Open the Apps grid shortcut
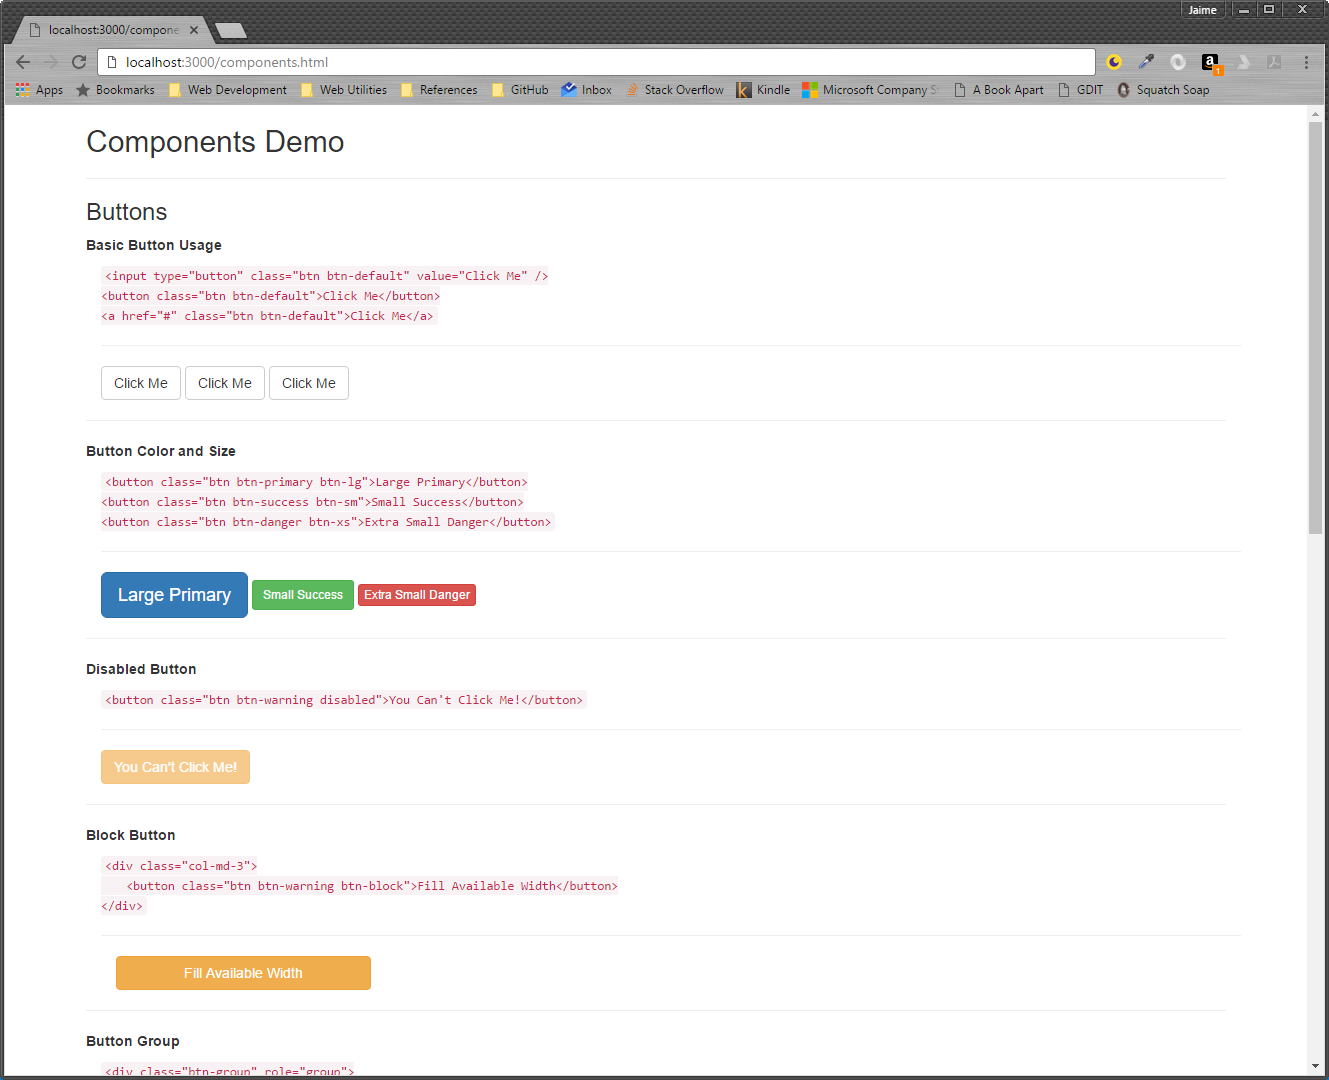This screenshot has width=1329, height=1080. (39, 90)
